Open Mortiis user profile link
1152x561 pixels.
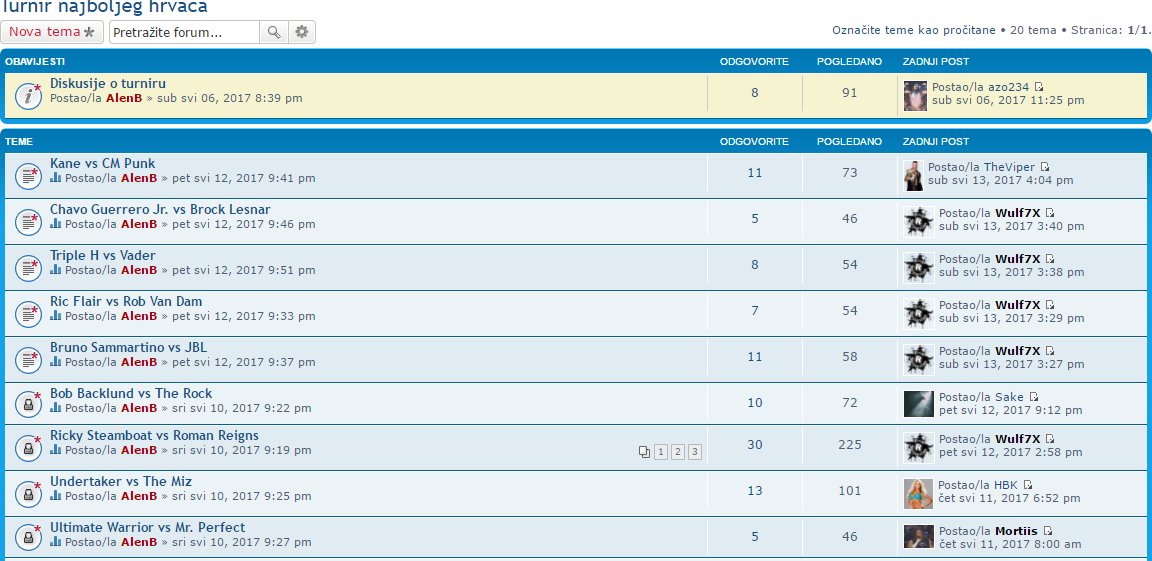point(1016,531)
